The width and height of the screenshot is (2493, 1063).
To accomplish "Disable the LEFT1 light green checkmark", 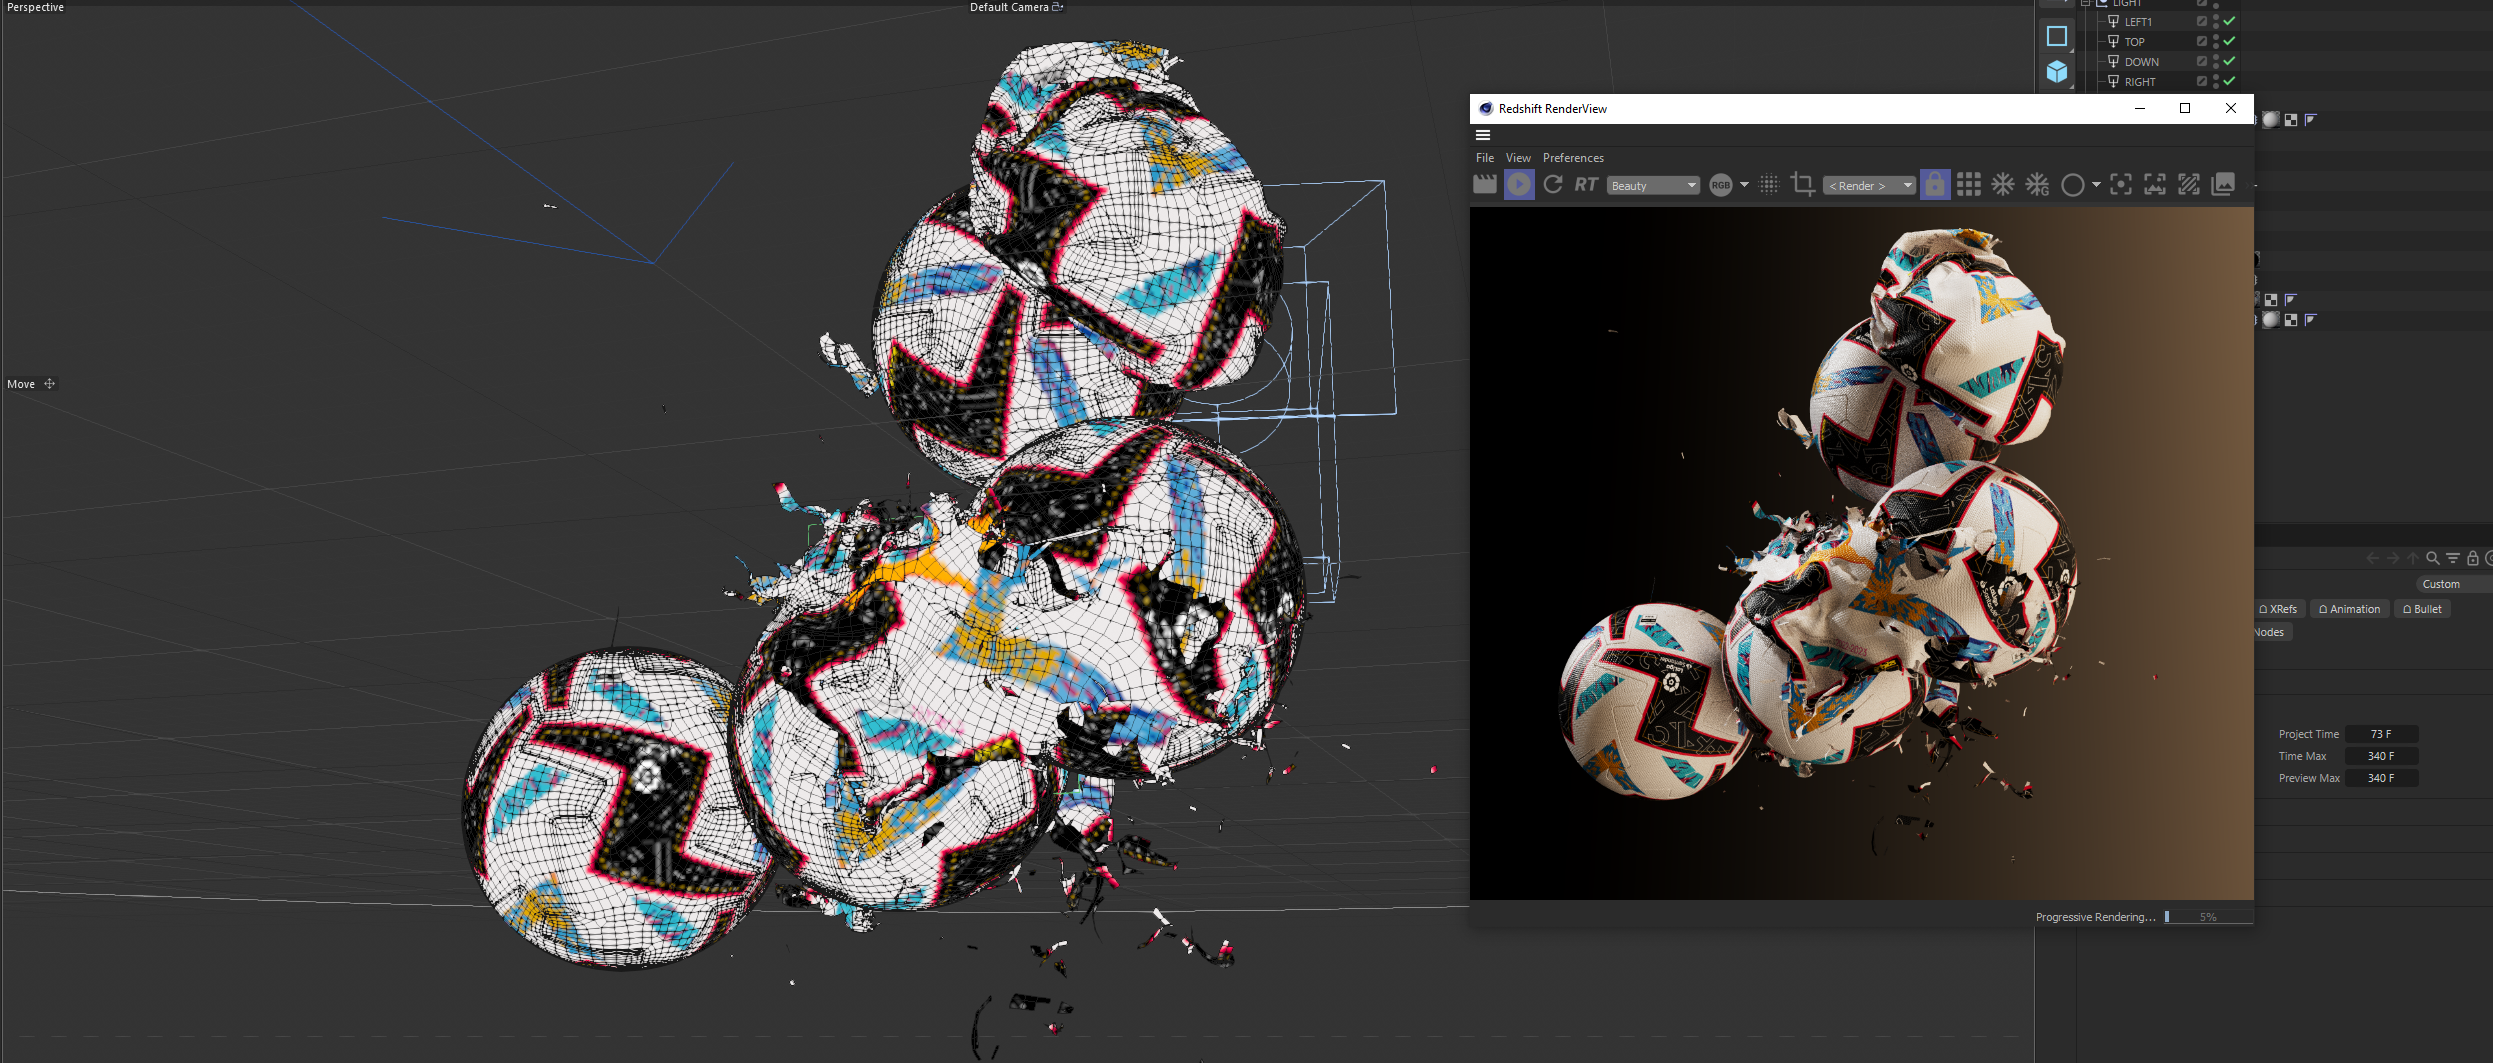I will pos(2229,21).
